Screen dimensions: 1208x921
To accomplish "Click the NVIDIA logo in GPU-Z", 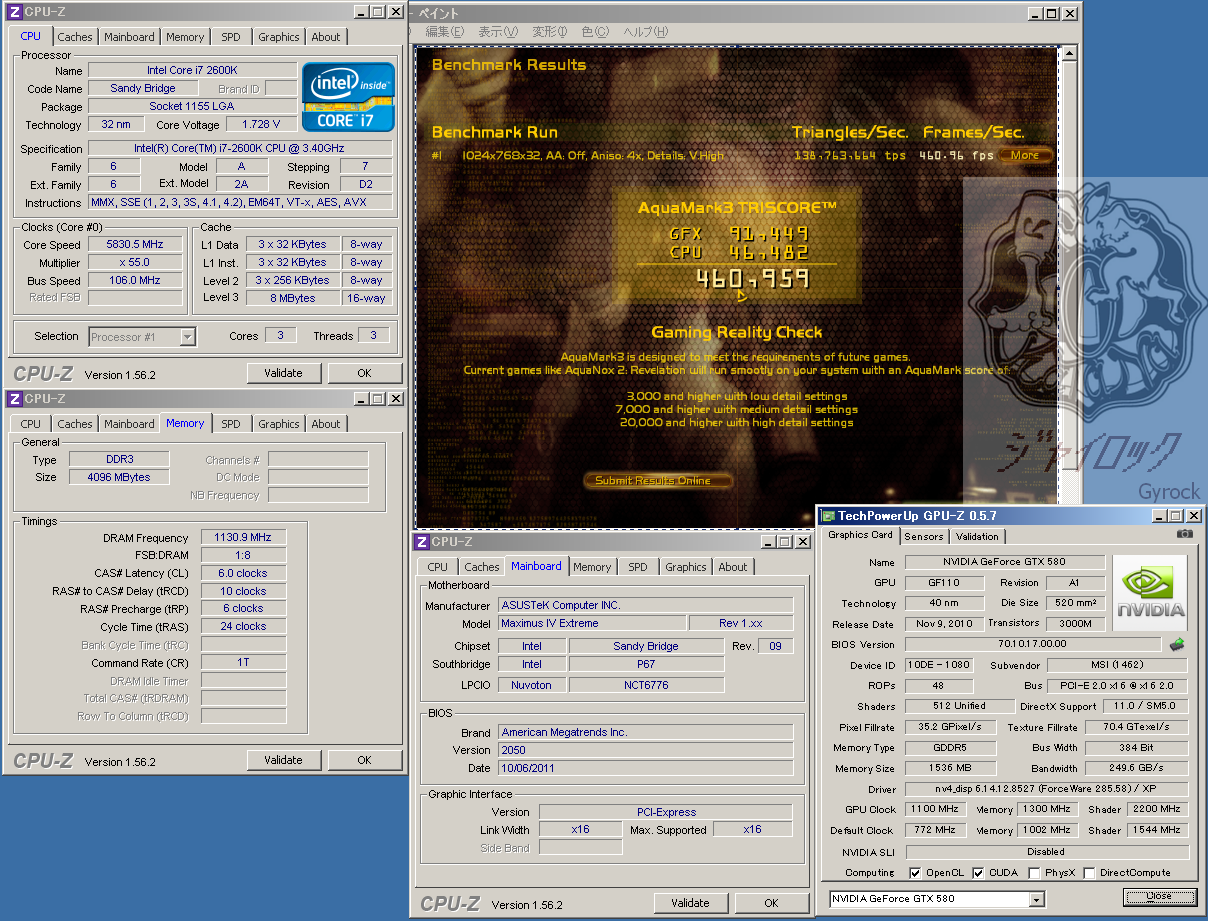I will (x=1150, y=593).
